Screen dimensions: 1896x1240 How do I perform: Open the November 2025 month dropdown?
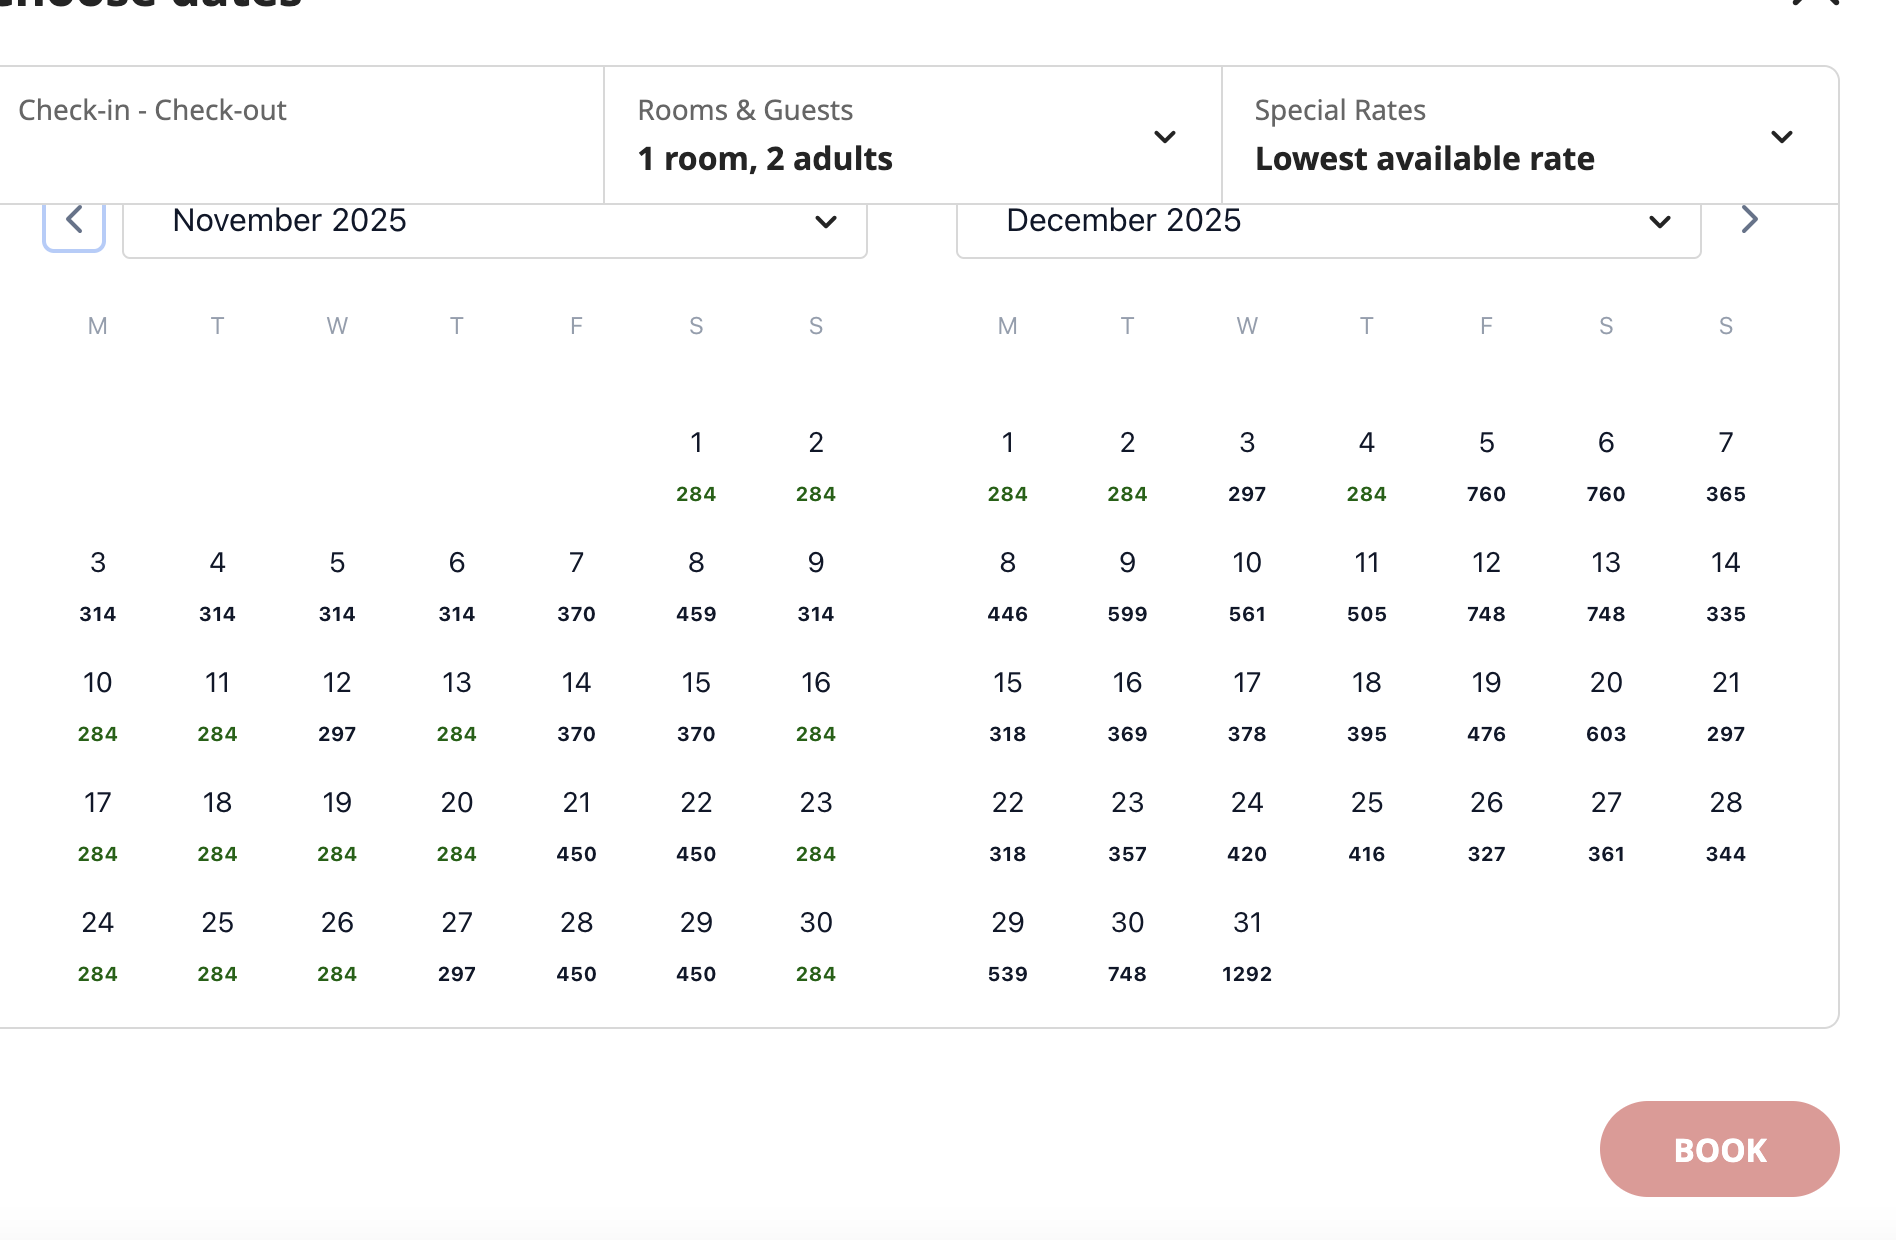pyautogui.click(x=494, y=222)
